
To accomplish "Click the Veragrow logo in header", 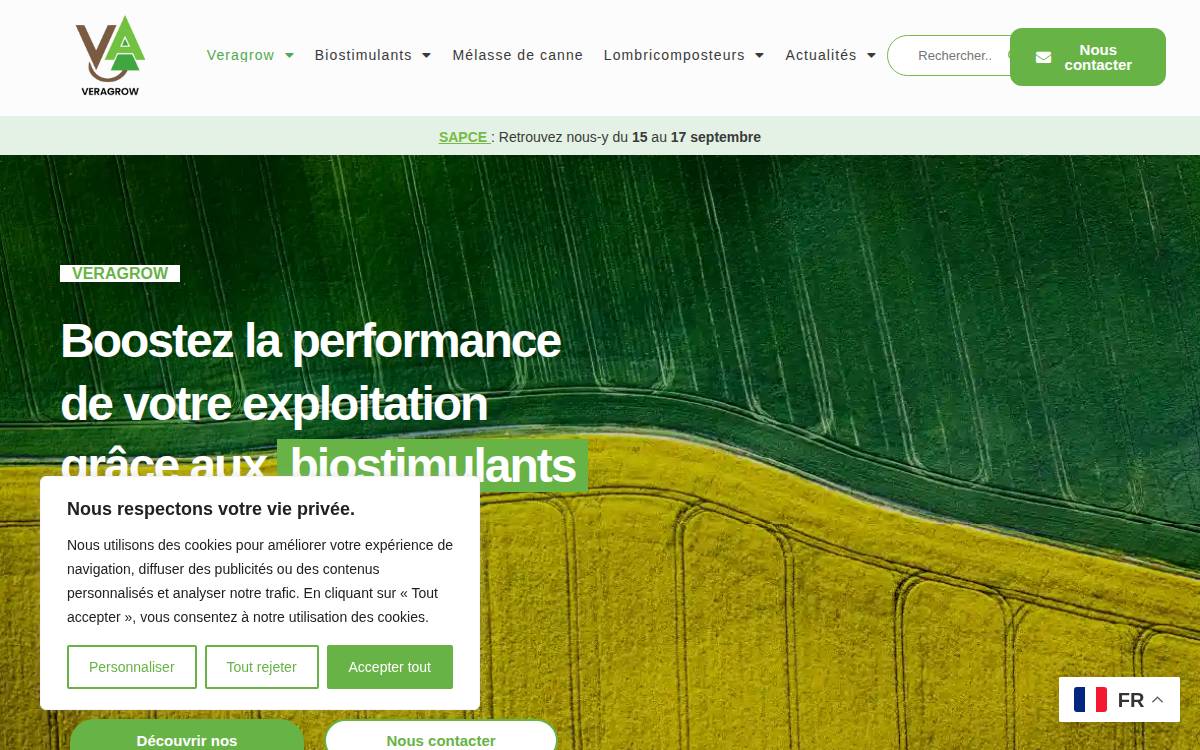I will tap(110, 56).
